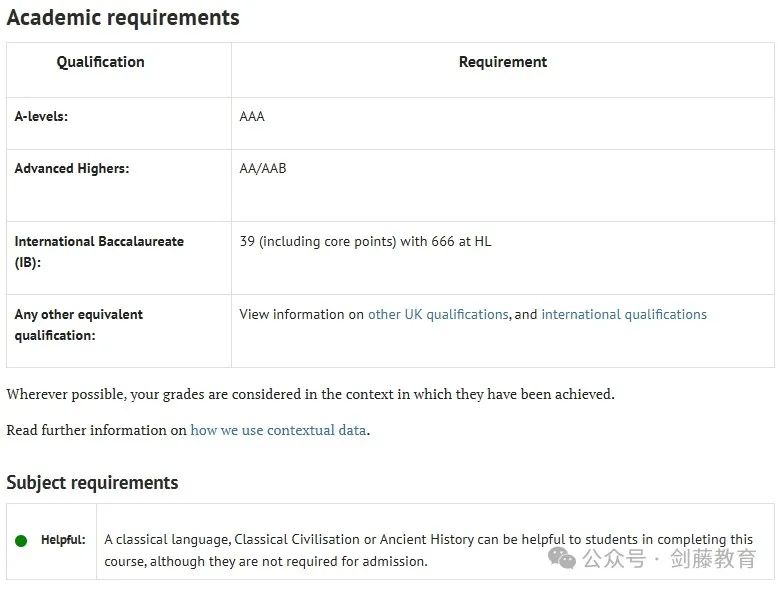Viewport: 781px width, 589px height.
Task: Click the Helpful label in subject requirements
Action: 63,540
